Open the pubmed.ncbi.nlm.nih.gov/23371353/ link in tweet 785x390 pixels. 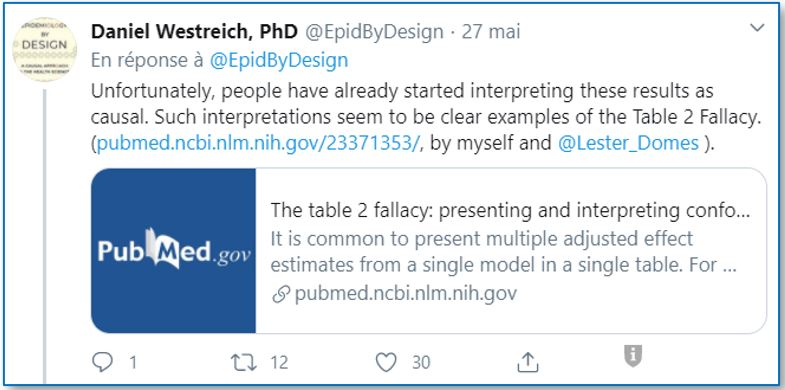click(259, 144)
